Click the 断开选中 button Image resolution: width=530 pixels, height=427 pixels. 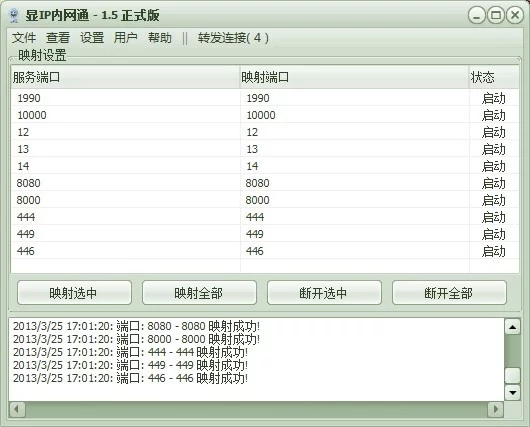[324, 293]
